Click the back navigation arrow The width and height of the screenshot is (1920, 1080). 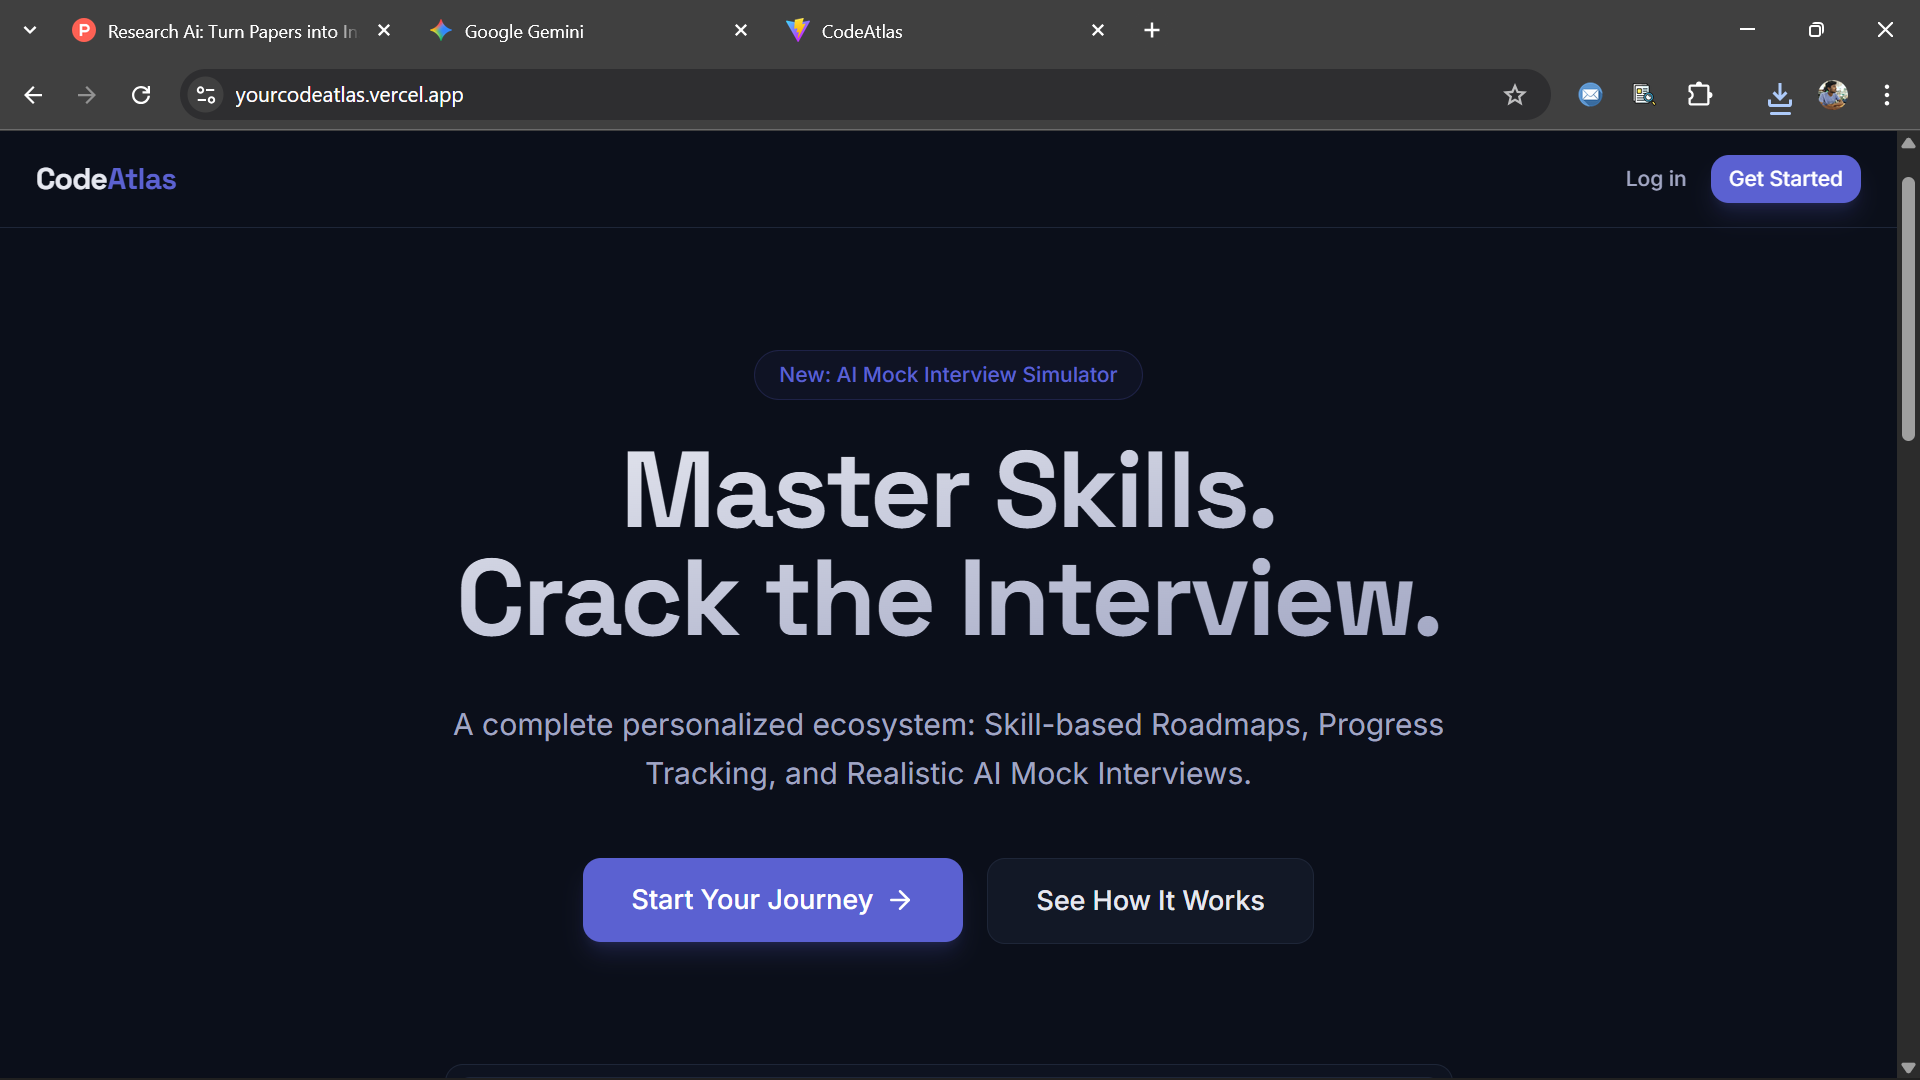[x=33, y=95]
